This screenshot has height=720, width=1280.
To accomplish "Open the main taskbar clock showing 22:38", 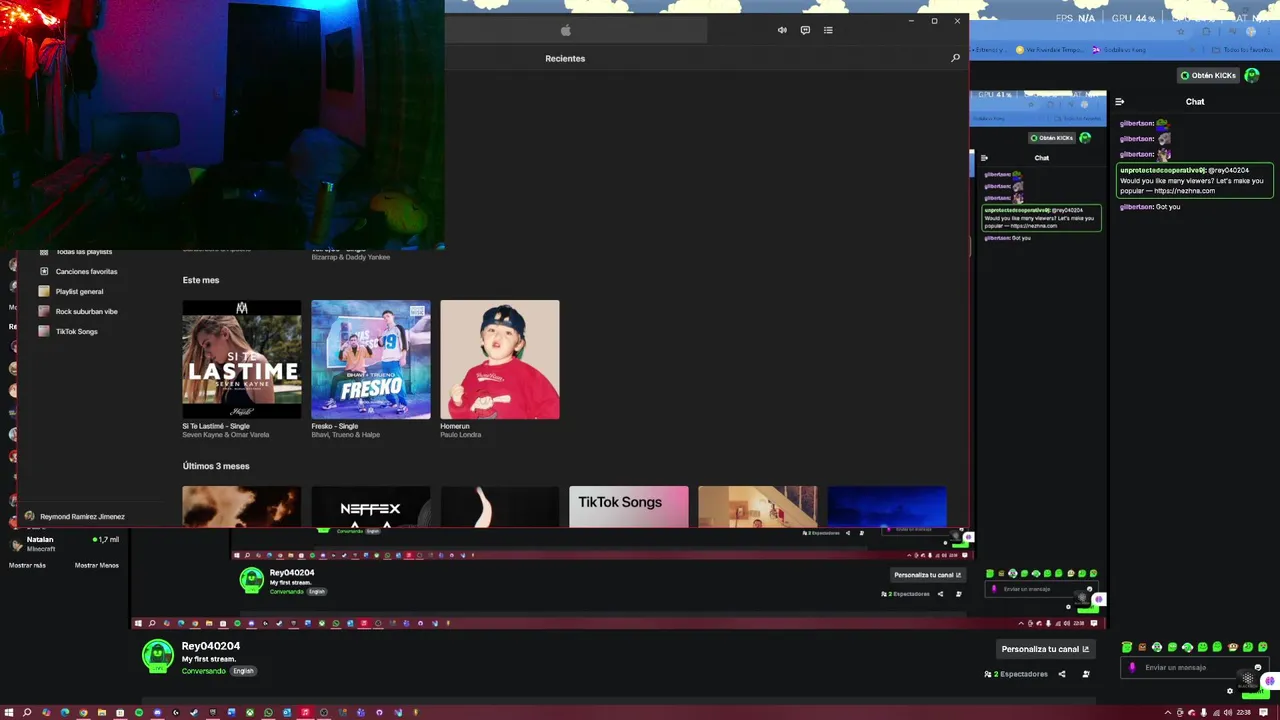I will pyautogui.click(x=1243, y=712).
